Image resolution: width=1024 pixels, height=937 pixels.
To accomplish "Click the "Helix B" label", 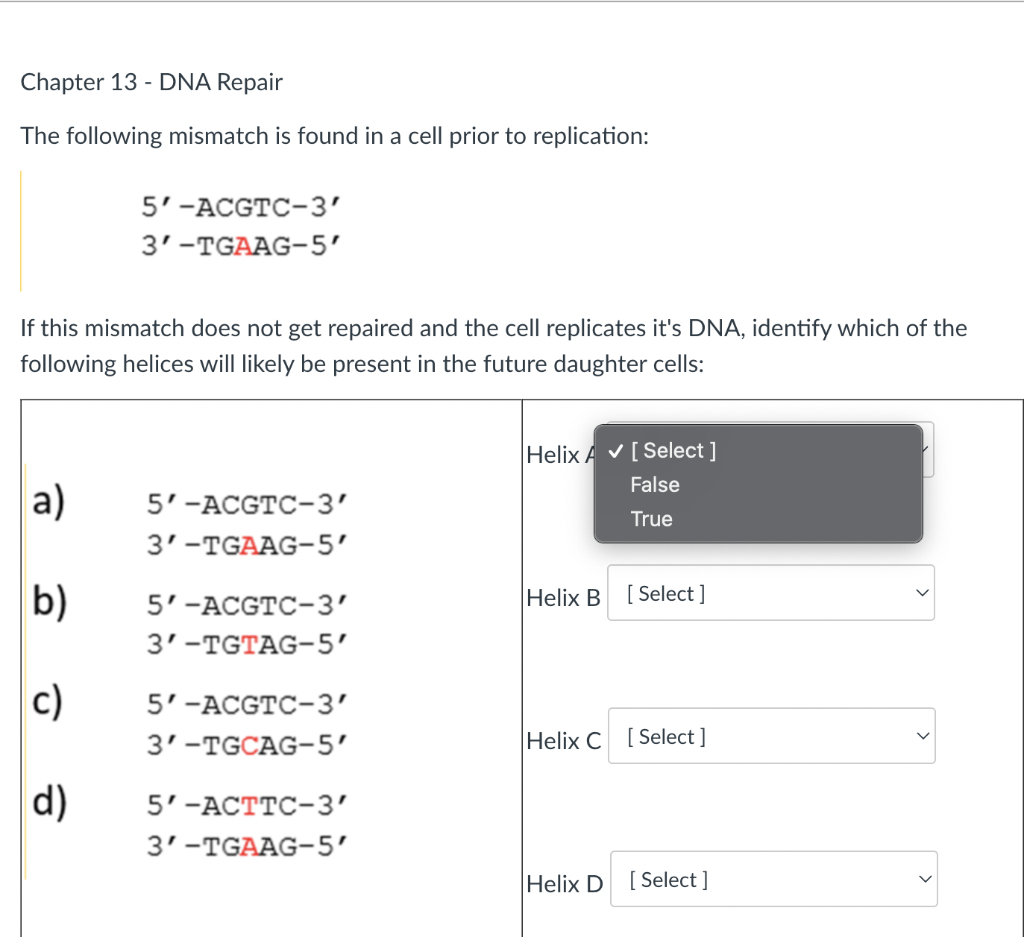I will 562,597.
